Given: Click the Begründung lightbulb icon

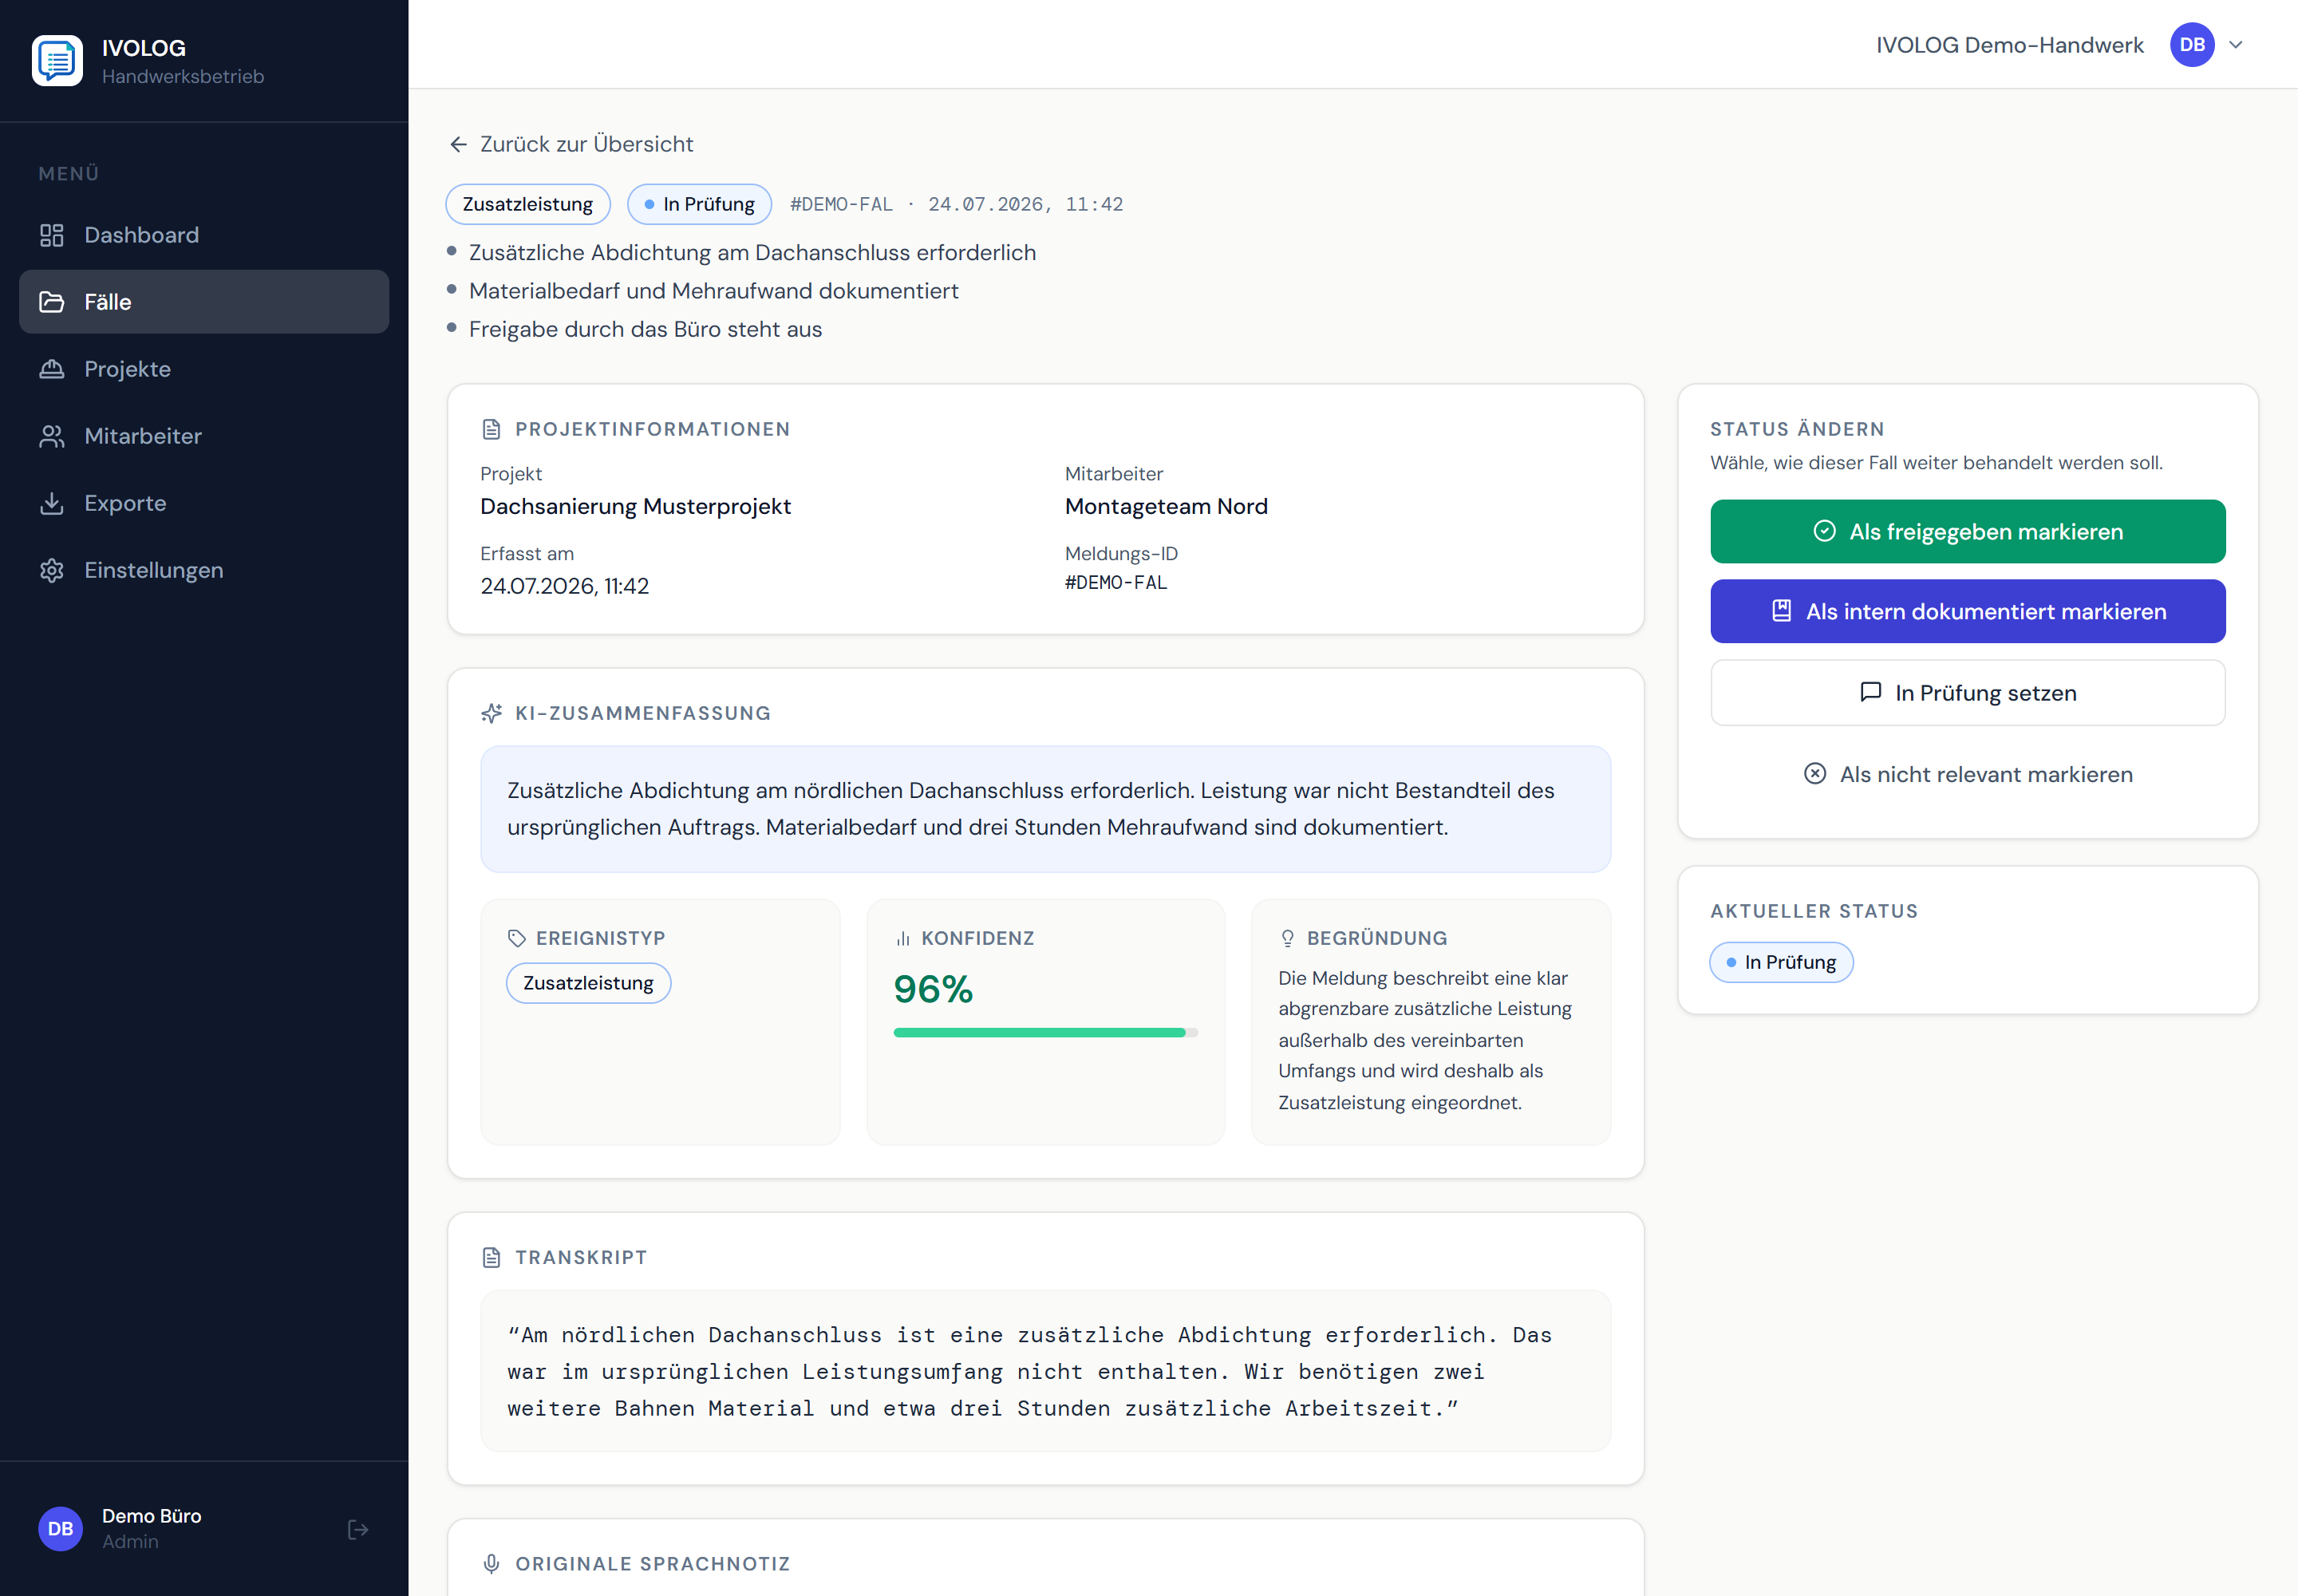Looking at the screenshot, I should point(1287,938).
